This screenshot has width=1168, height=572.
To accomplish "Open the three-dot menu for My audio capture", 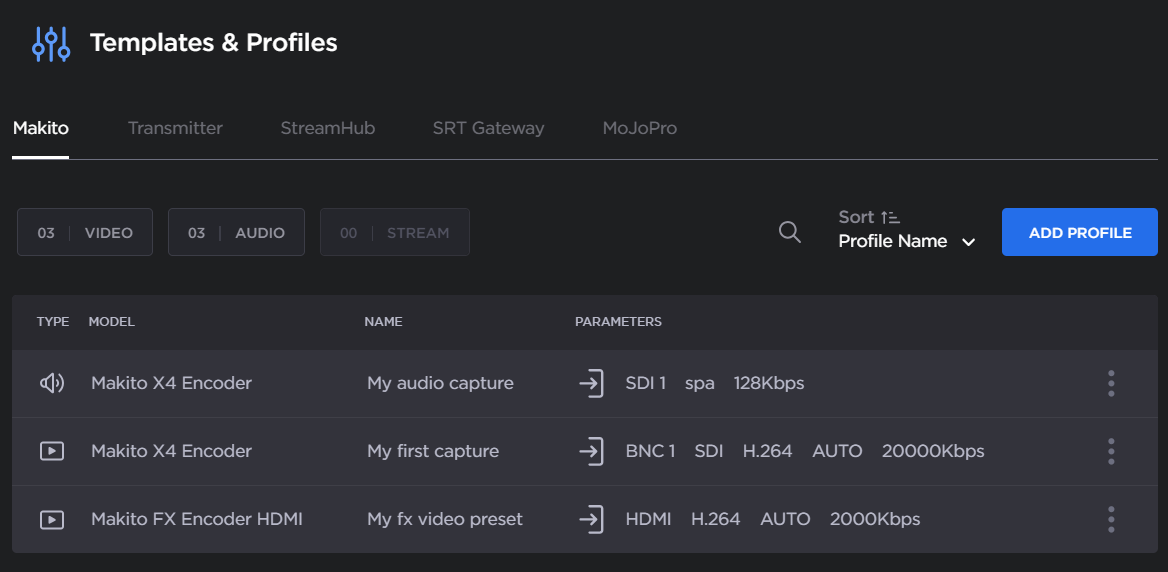I will (x=1111, y=383).
